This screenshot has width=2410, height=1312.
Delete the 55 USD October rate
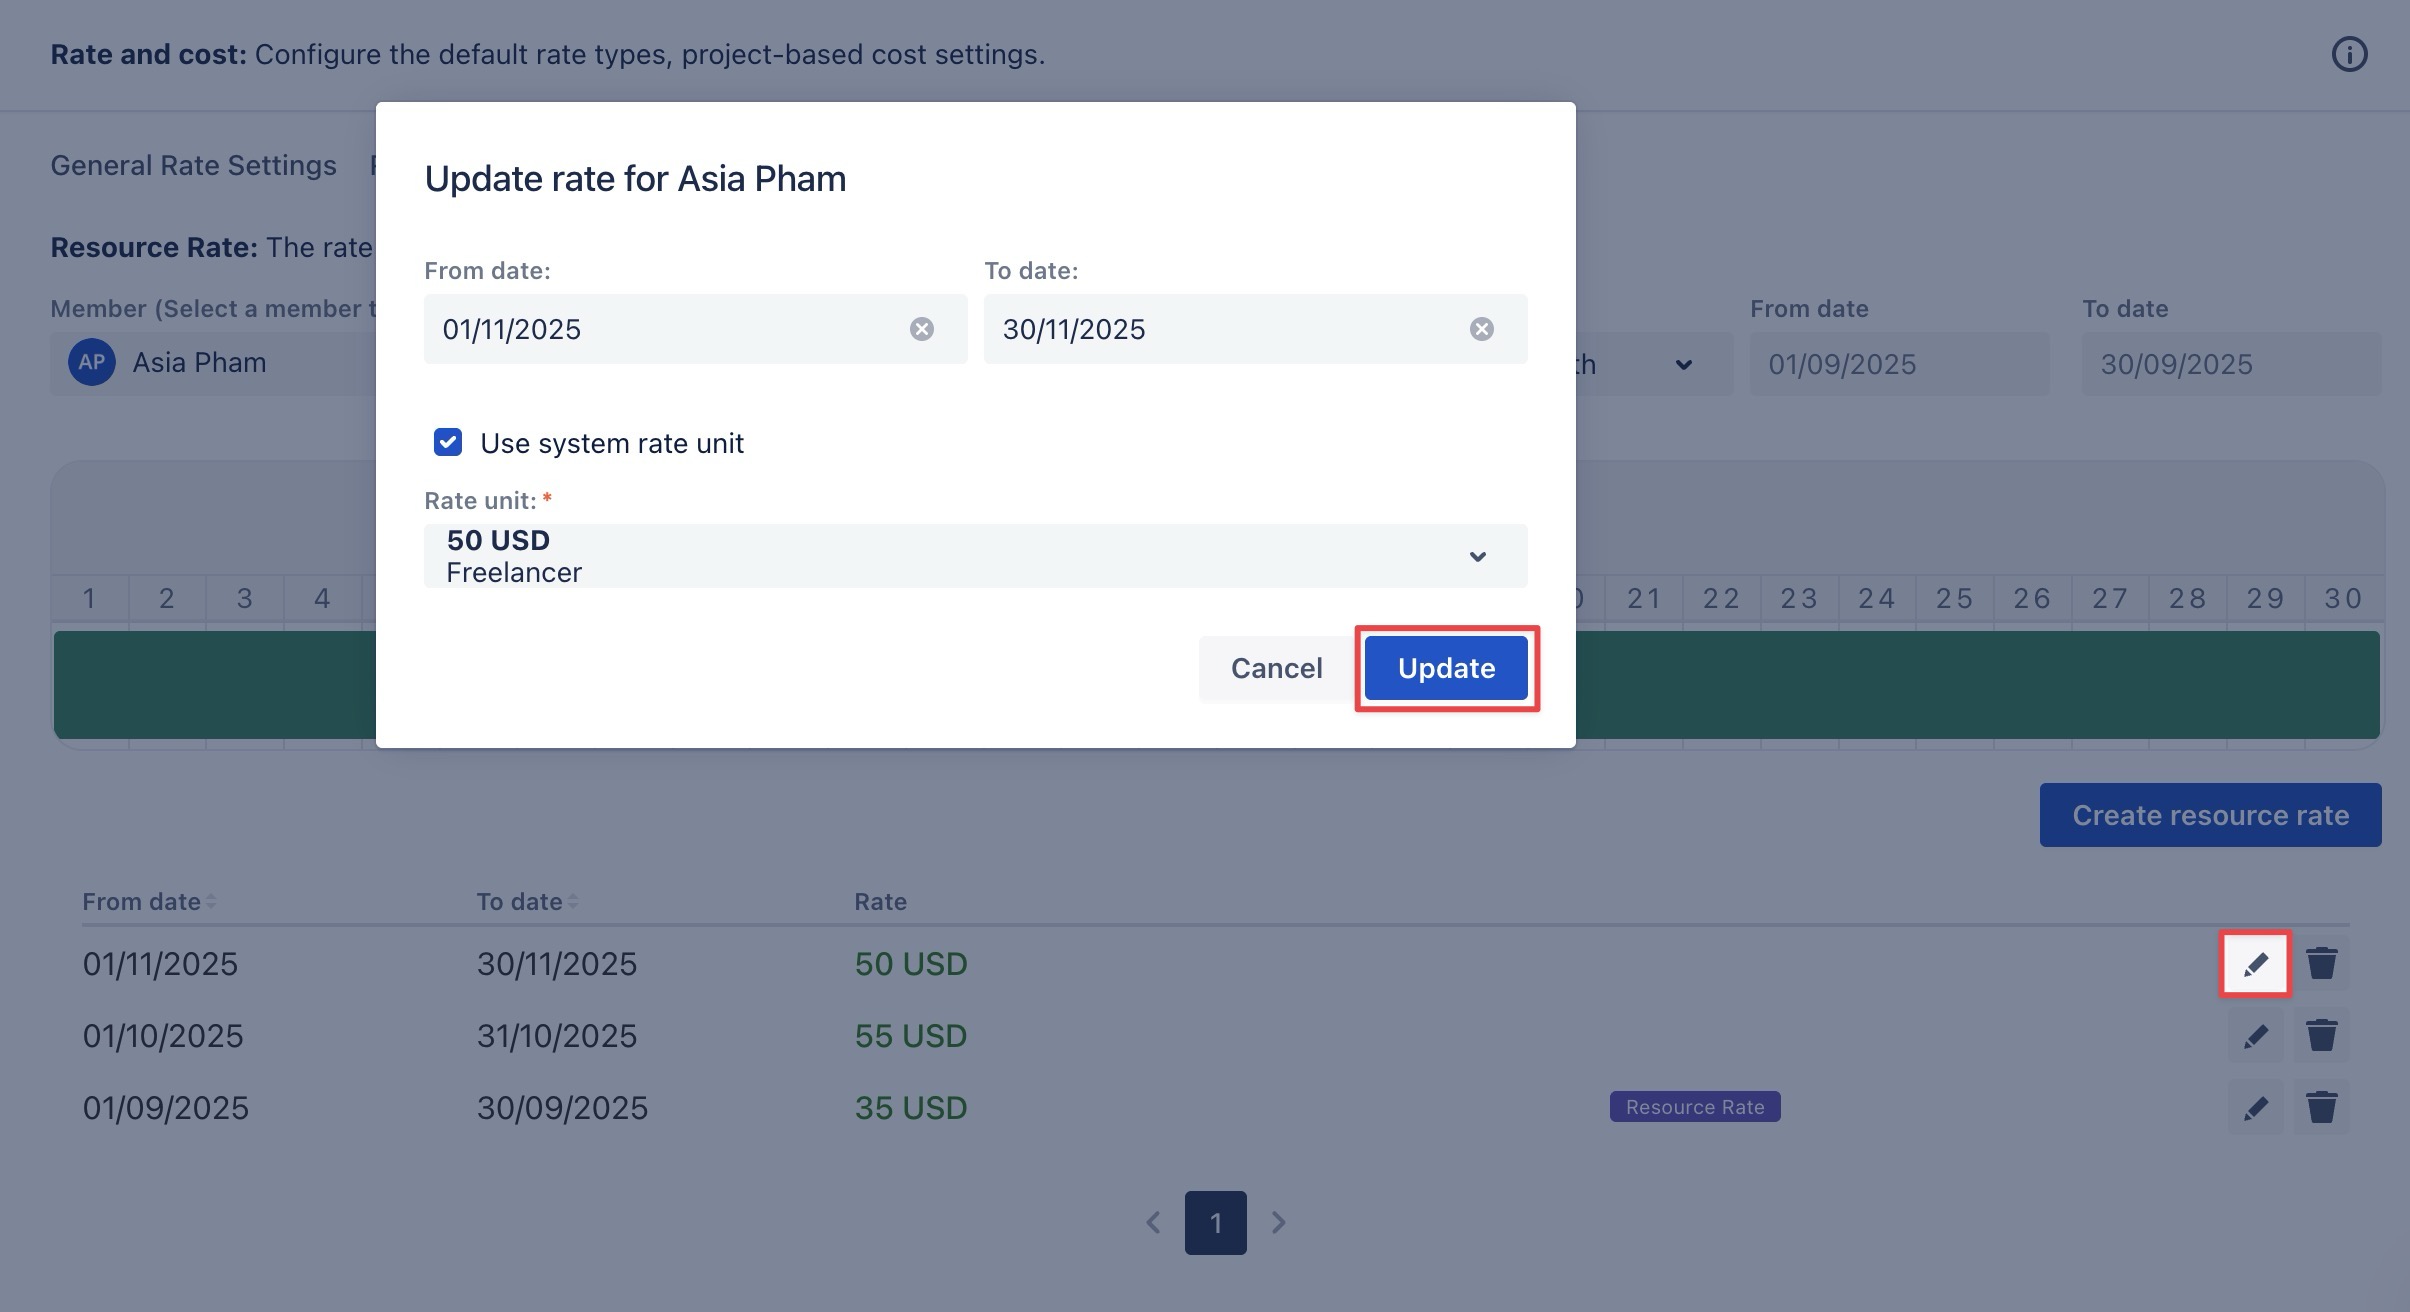(x=2321, y=1036)
